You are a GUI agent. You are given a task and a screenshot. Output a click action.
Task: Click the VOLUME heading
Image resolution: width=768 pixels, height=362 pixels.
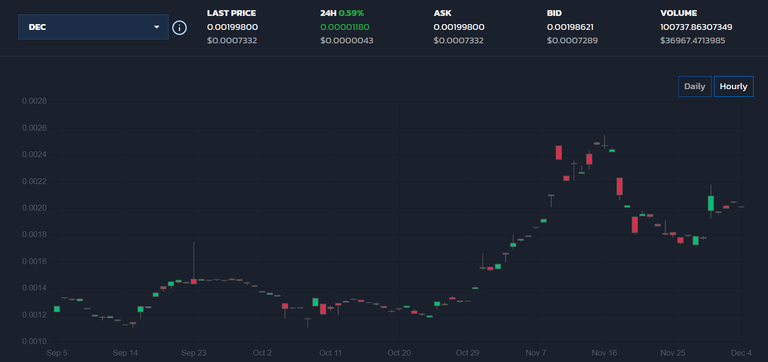[678, 13]
